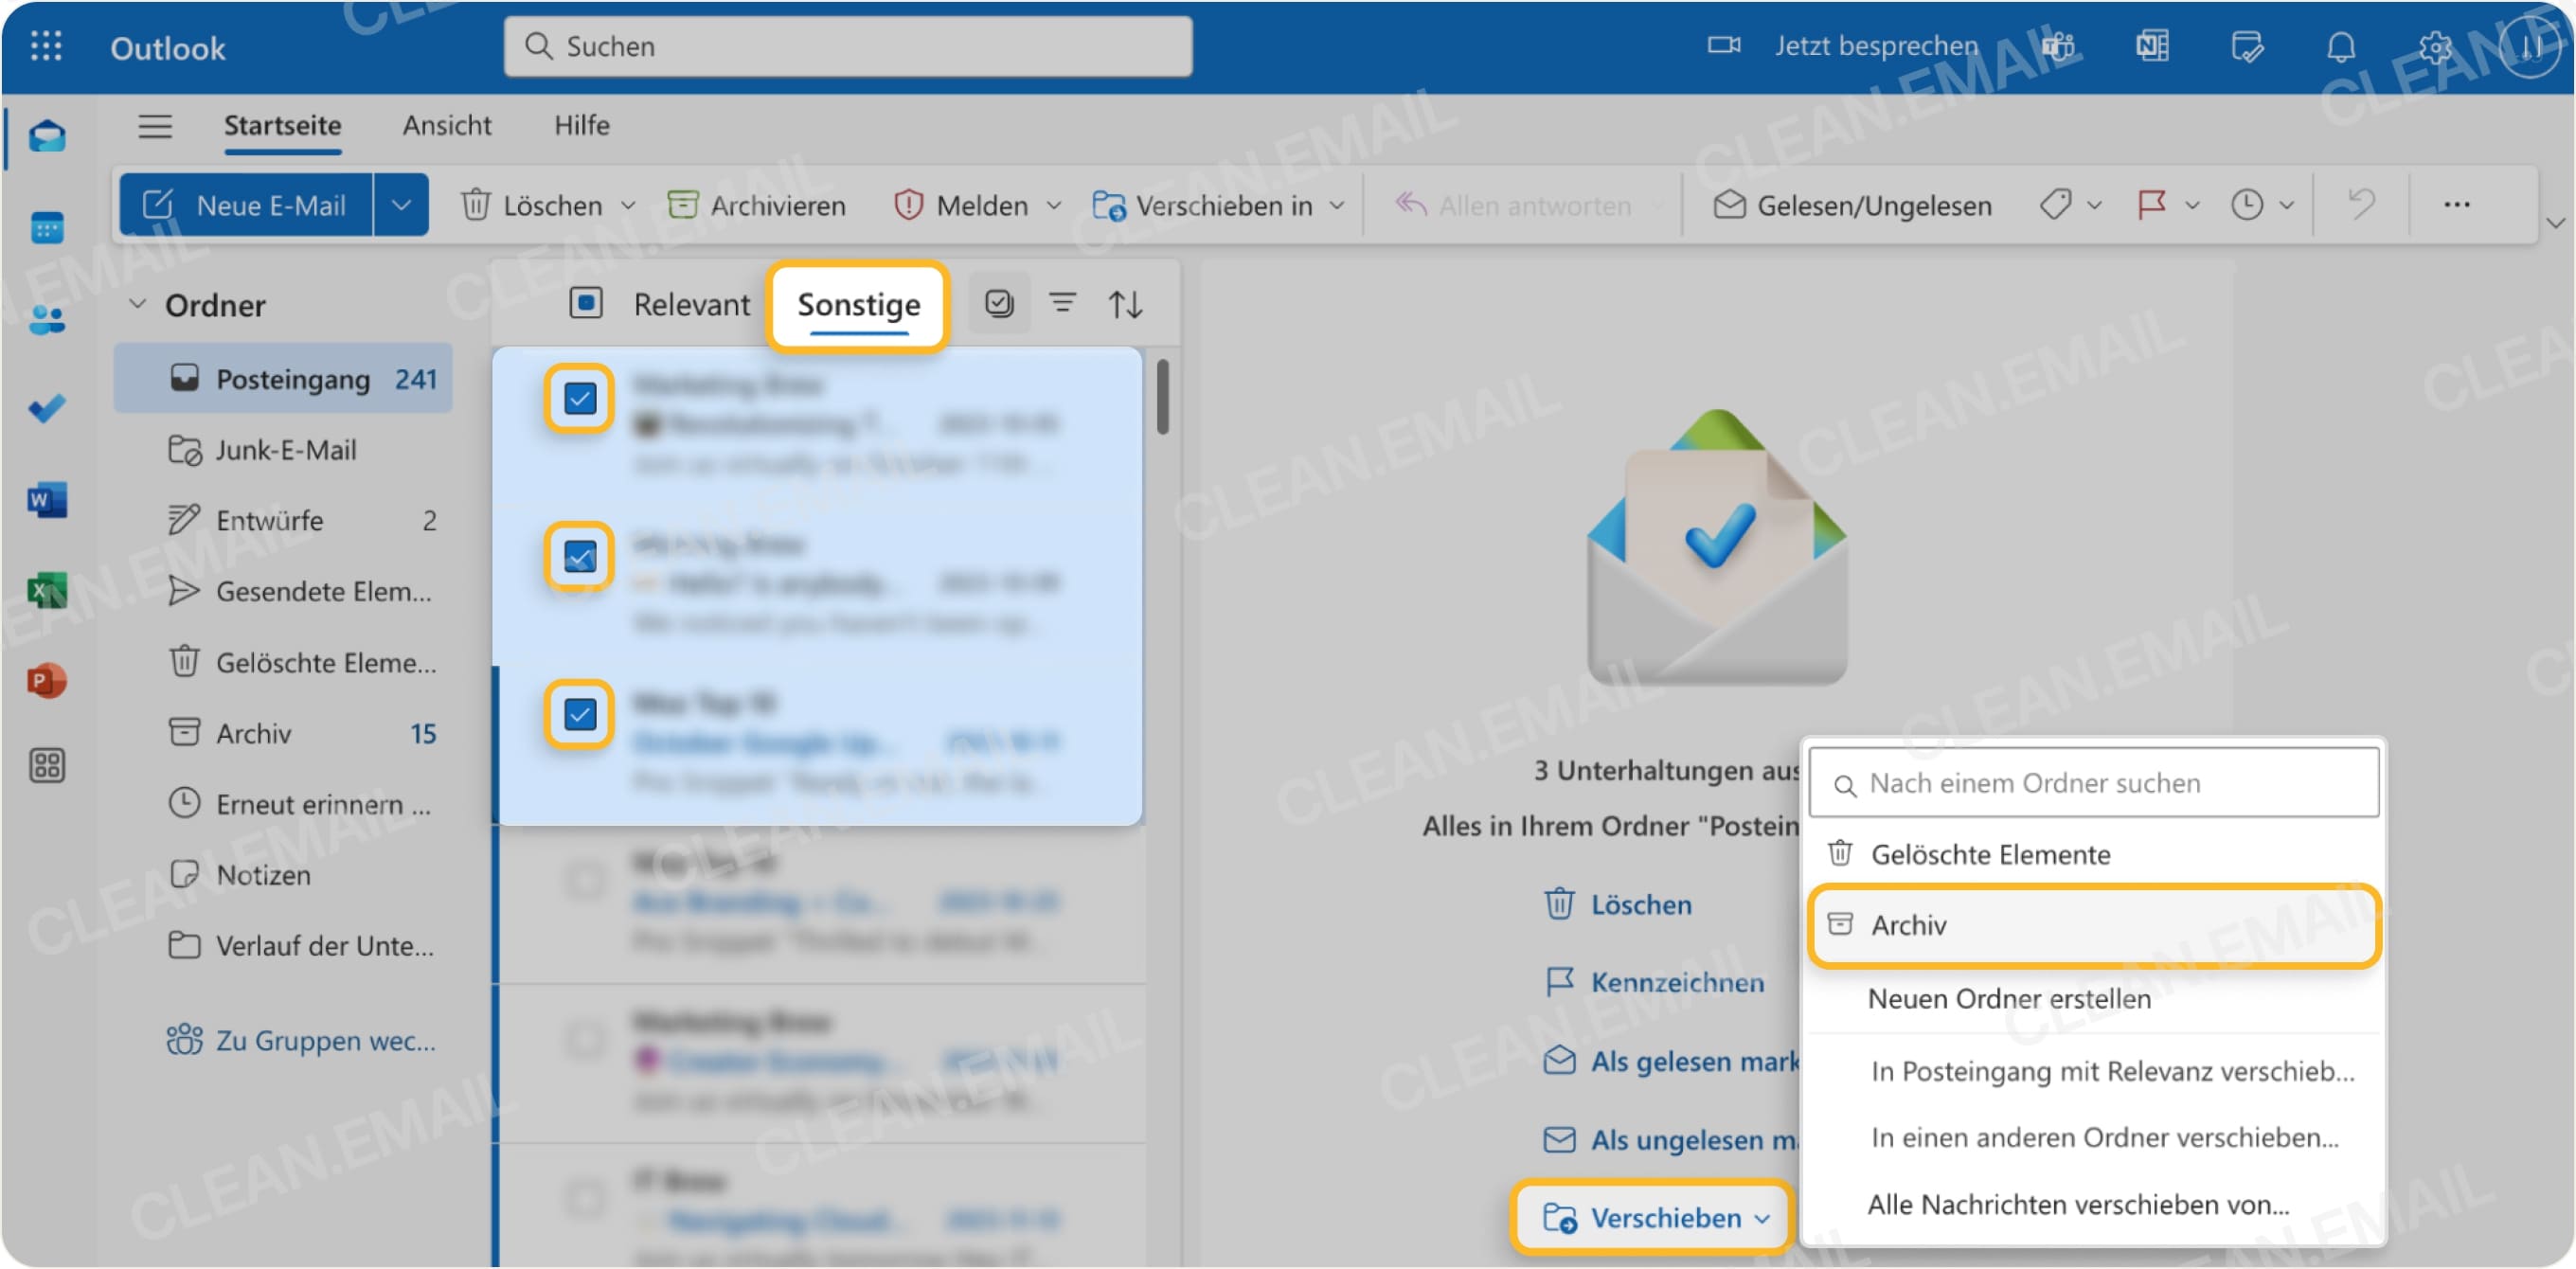Open Mail in the left app rail
Viewport: 2576px width, 1269px height.
(x=47, y=136)
